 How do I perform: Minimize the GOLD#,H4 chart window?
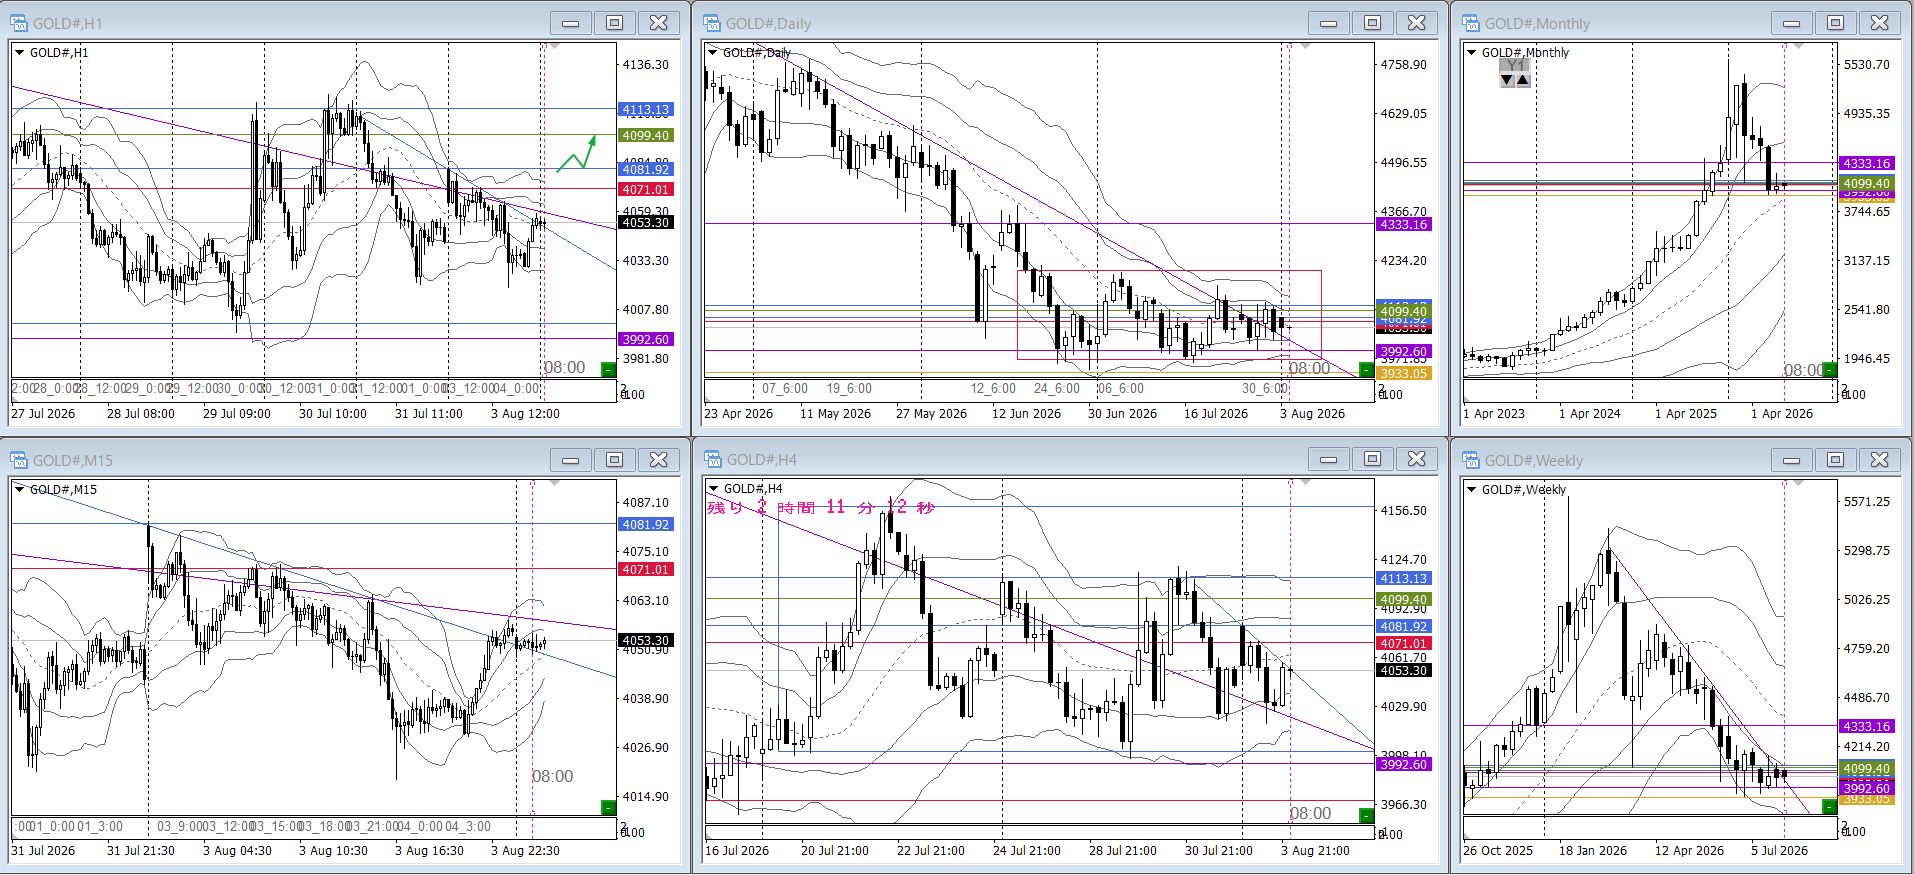[1328, 459]
